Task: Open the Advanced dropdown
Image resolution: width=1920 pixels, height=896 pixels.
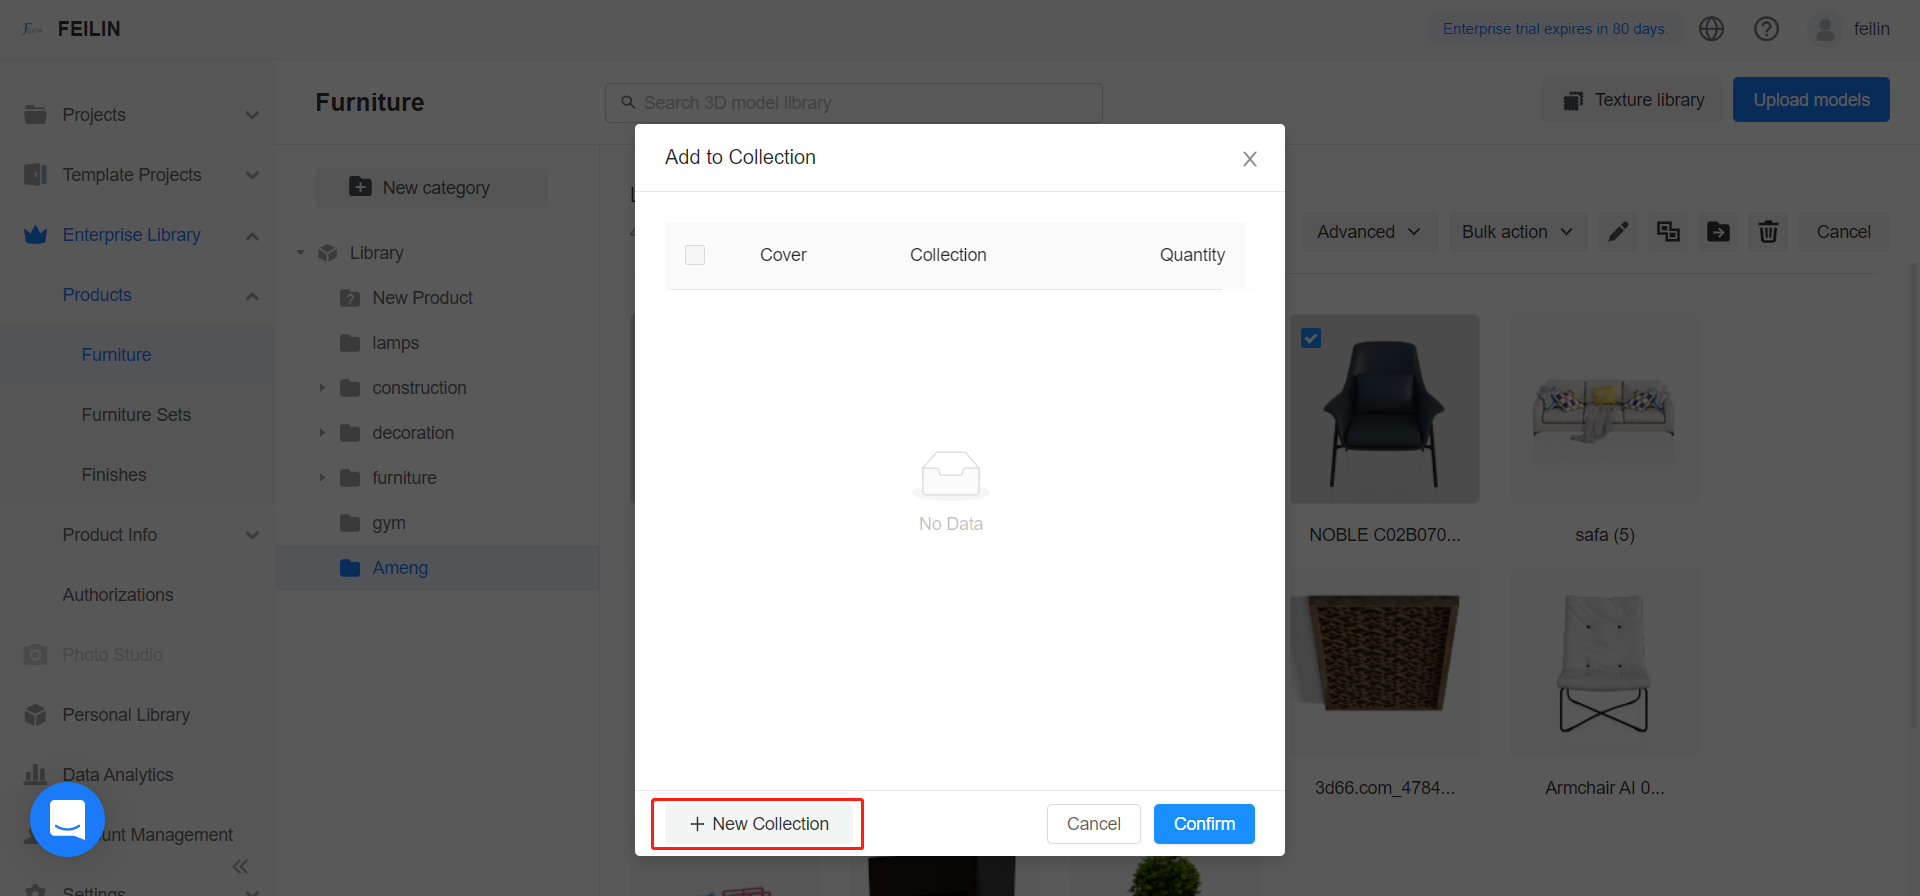Action: coord(1368,232)
